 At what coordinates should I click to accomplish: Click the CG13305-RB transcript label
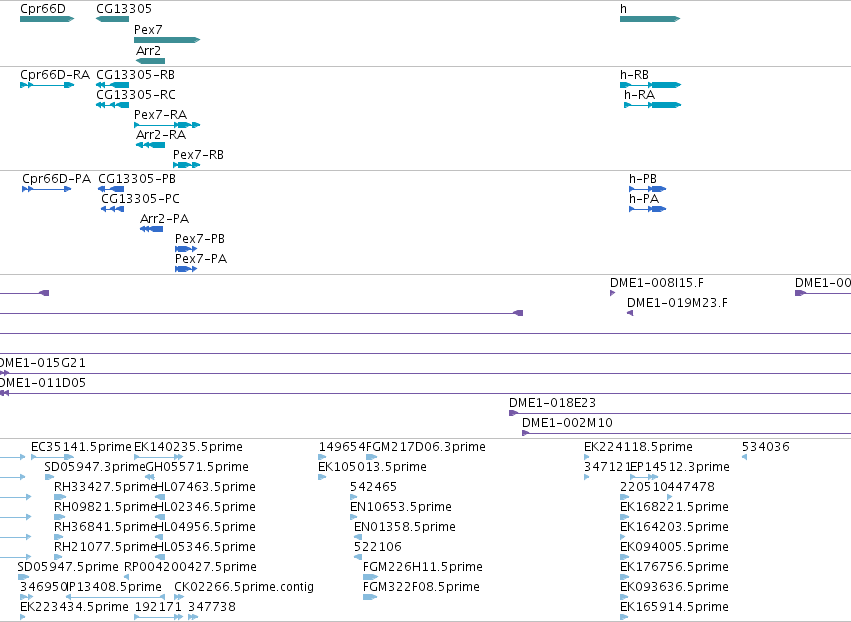tap(136, 75)
